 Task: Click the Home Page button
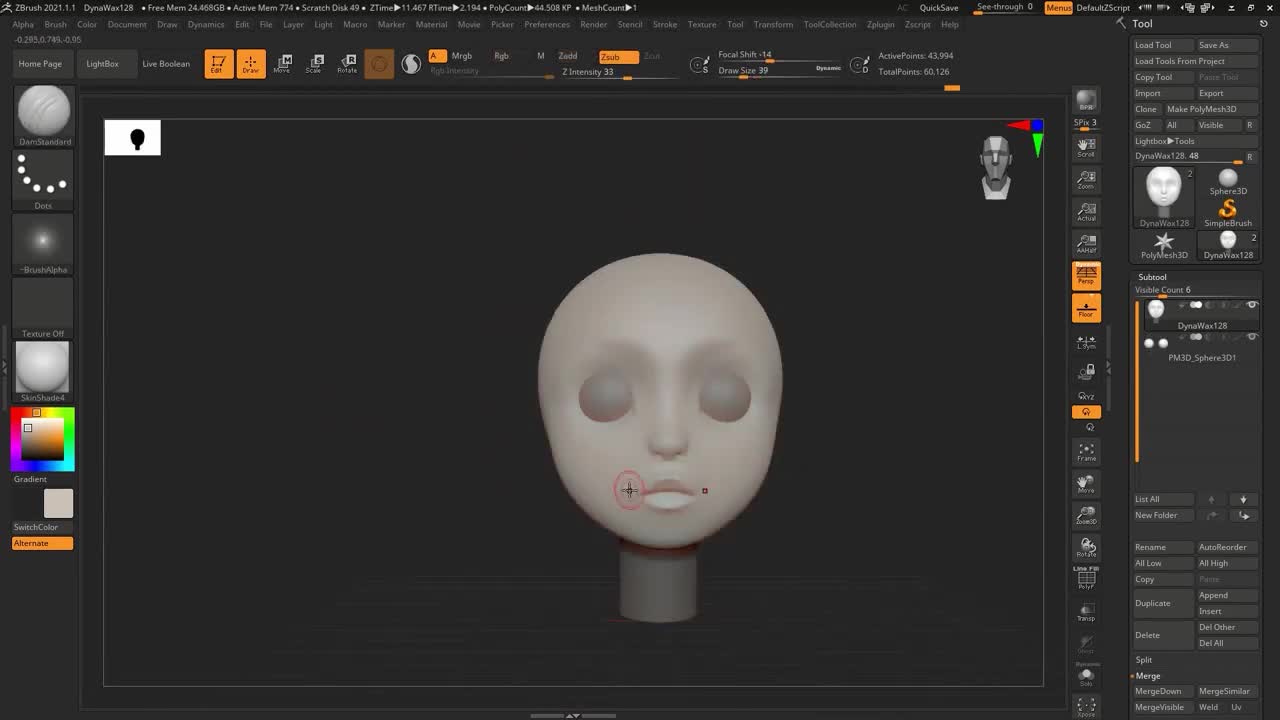click(x=40, y=64)
